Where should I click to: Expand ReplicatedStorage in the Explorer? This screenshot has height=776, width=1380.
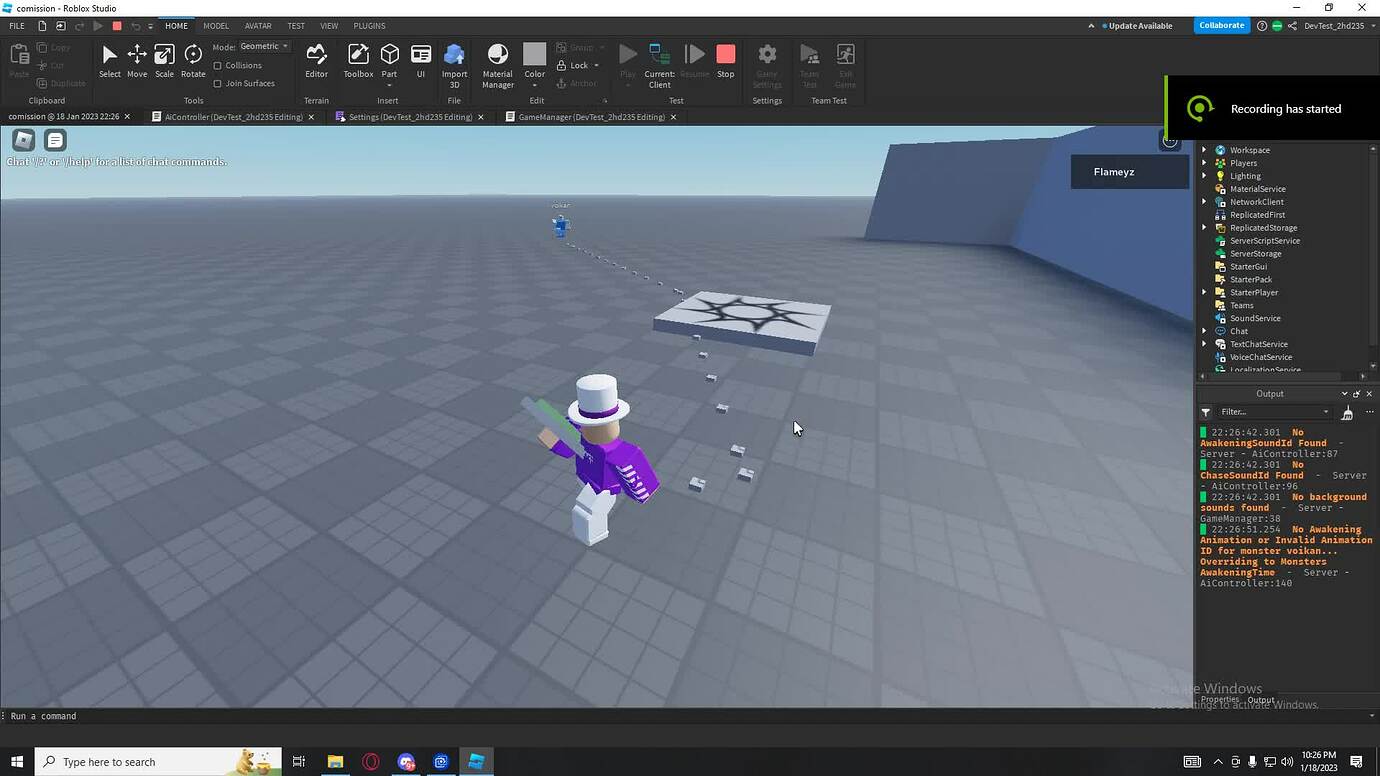pos(1204,227)
